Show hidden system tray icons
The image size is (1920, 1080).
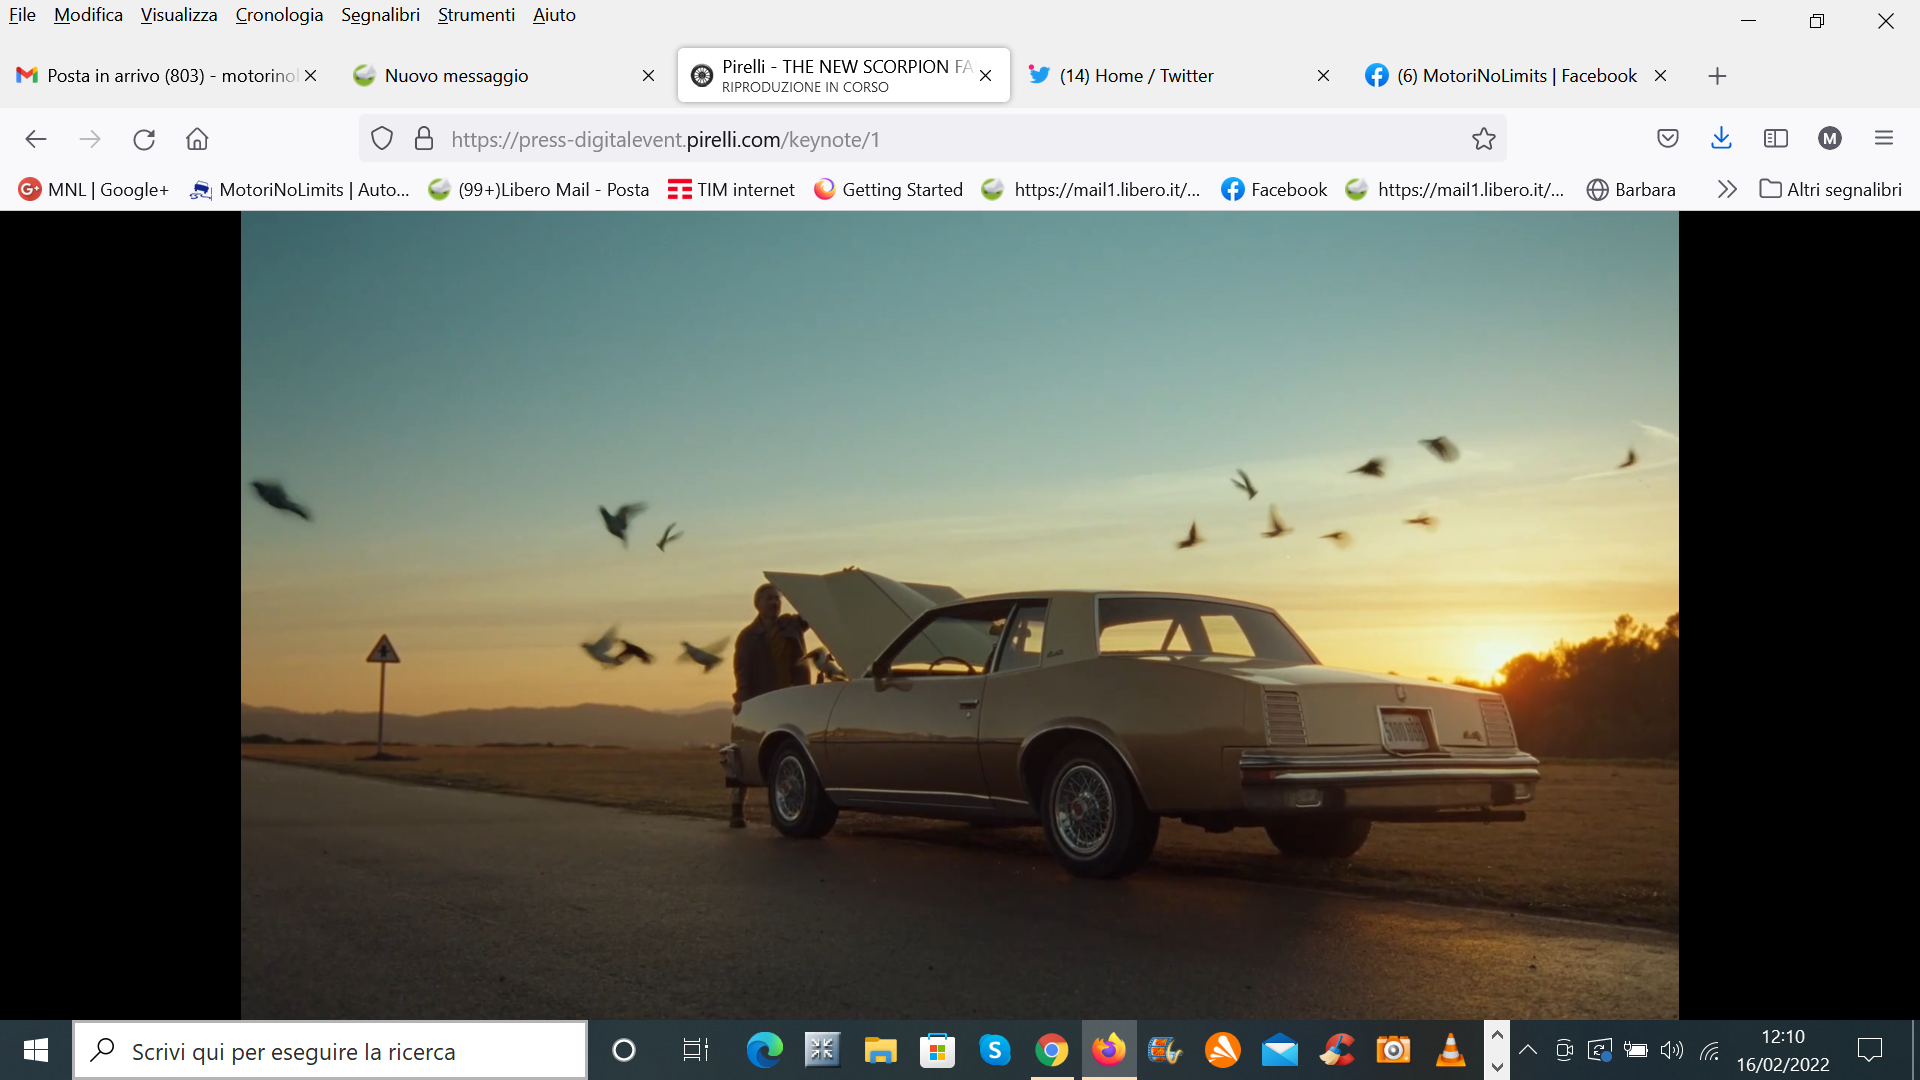[x=1527, y=1050]
